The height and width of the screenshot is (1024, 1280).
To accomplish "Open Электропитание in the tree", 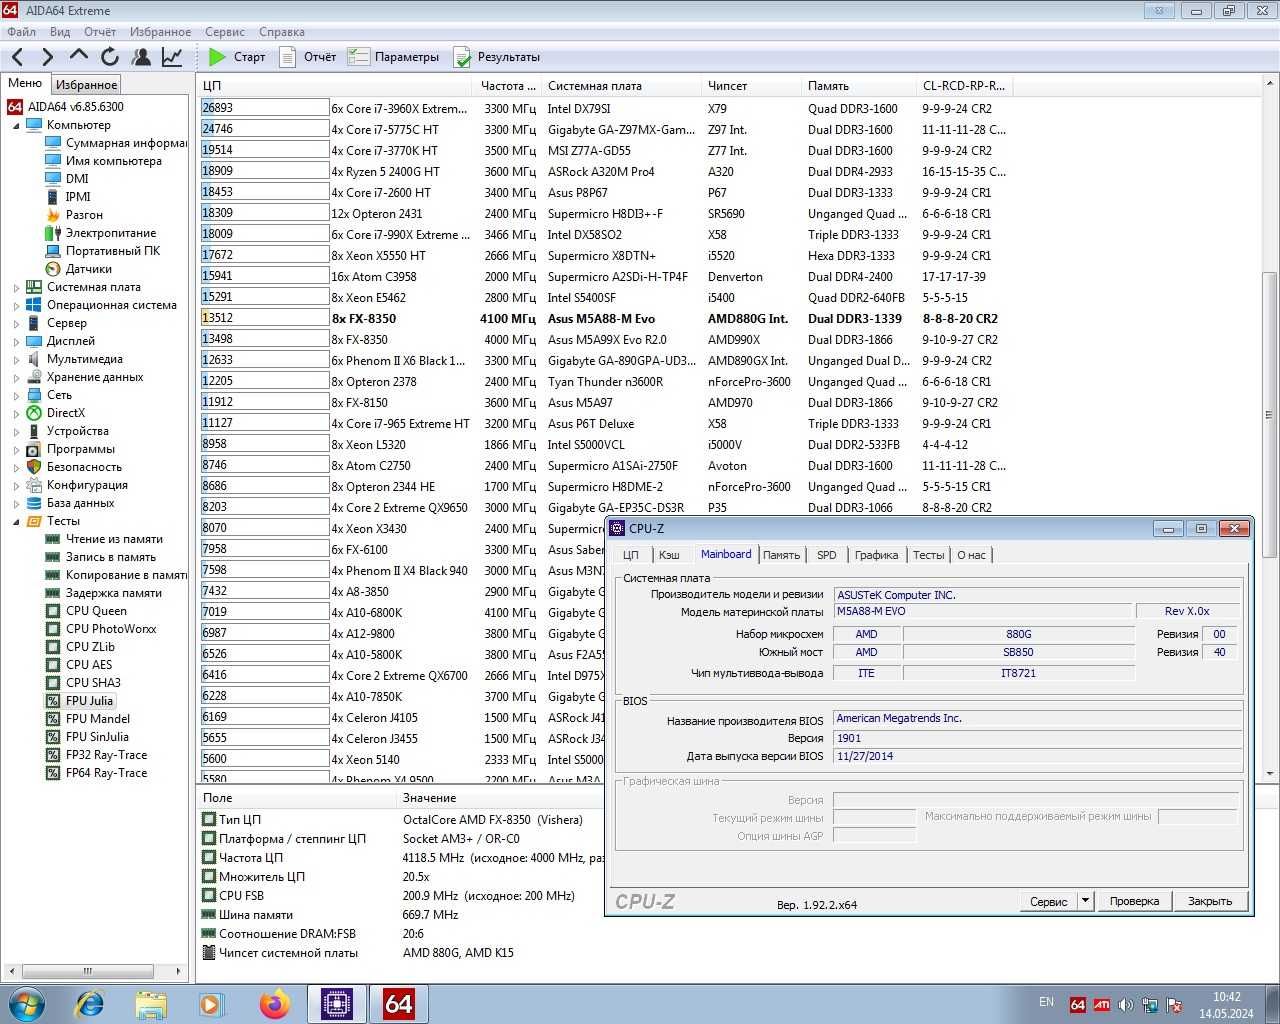I will click(110, 233).
